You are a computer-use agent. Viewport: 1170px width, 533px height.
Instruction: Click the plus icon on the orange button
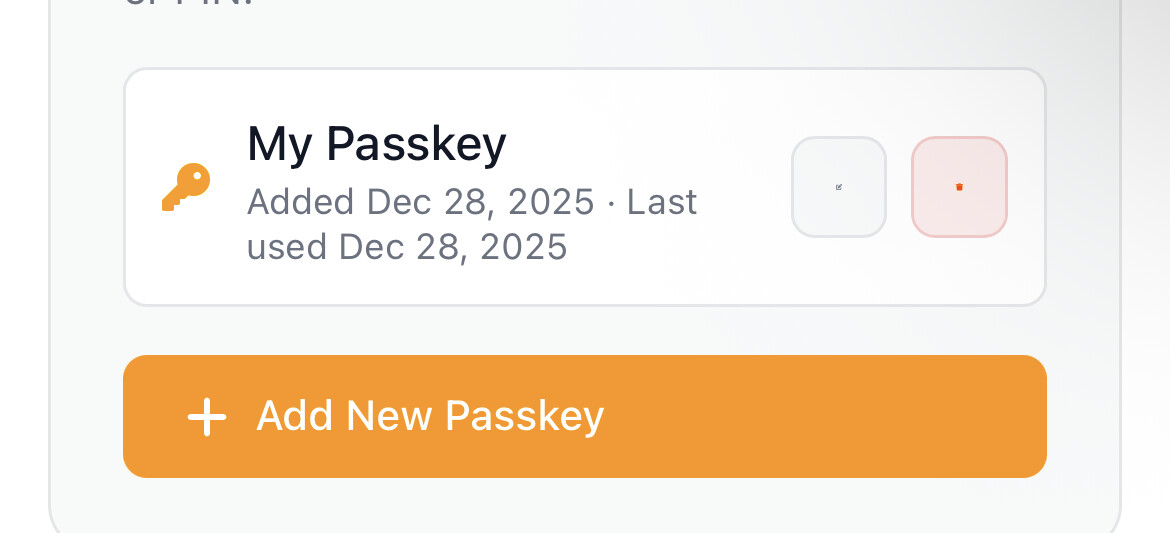[x=207, y=417]
